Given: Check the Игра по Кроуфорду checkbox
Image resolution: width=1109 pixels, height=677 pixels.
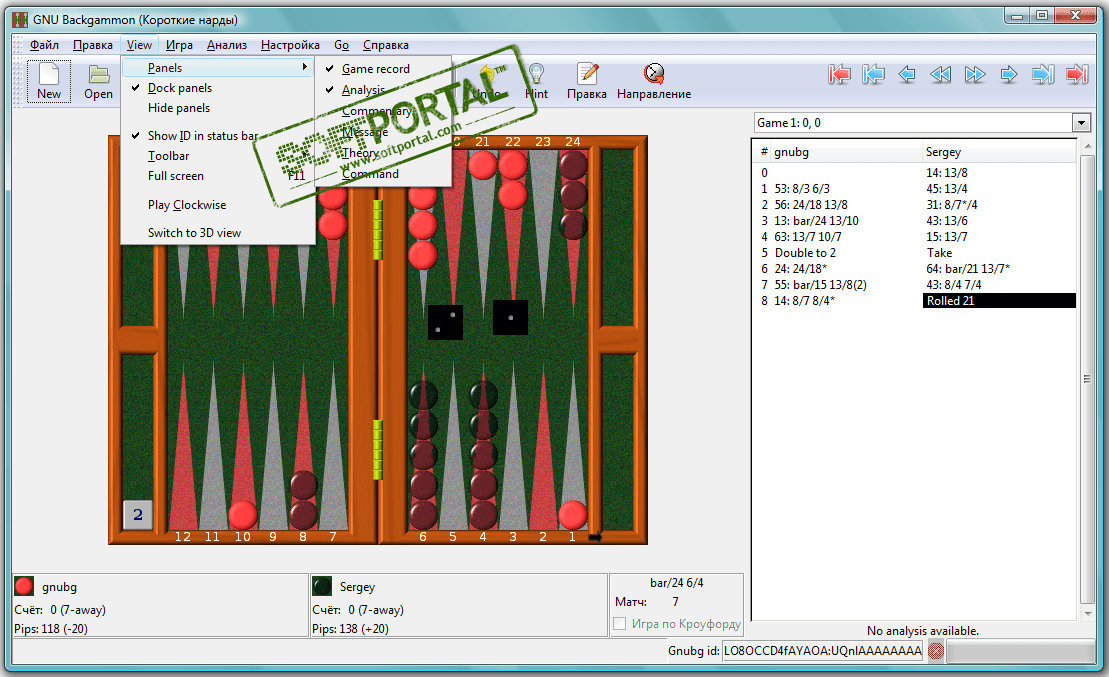Looking at the screenshot, I should 620,624.
